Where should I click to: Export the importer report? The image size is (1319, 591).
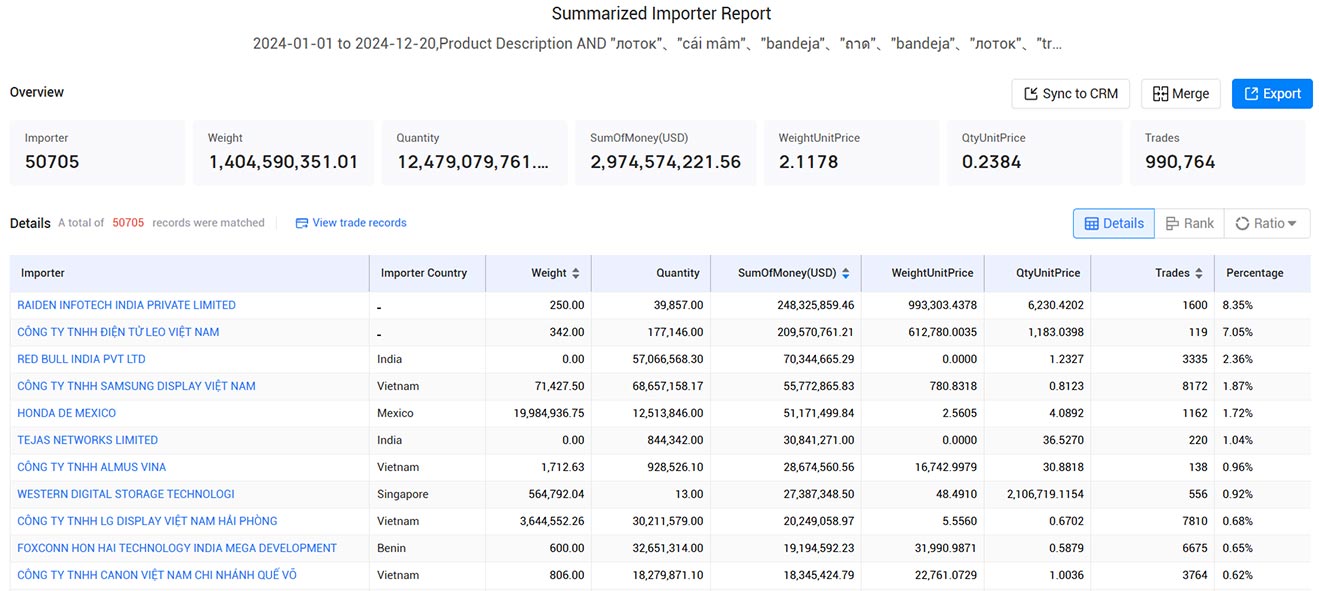(1272, 94)
